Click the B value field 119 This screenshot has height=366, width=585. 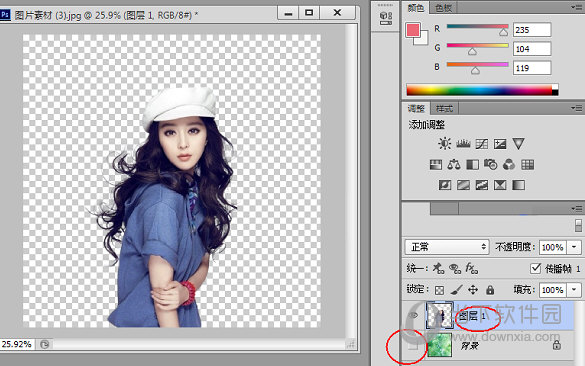coord(532,68)
